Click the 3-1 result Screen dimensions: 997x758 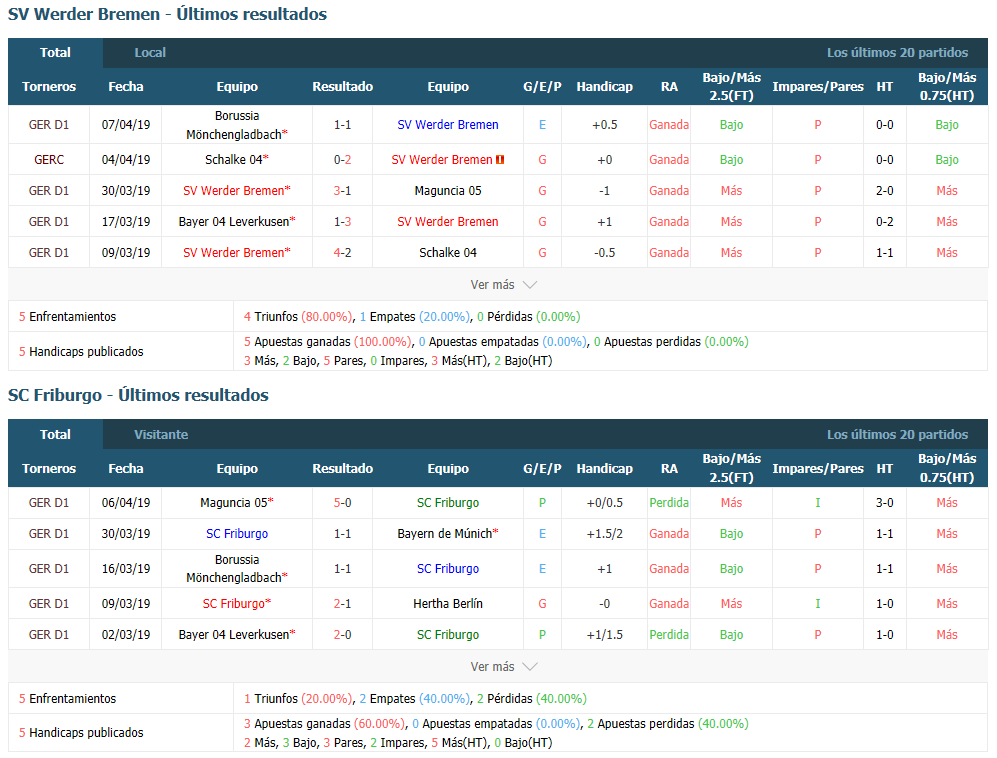[x=342, y=191]
